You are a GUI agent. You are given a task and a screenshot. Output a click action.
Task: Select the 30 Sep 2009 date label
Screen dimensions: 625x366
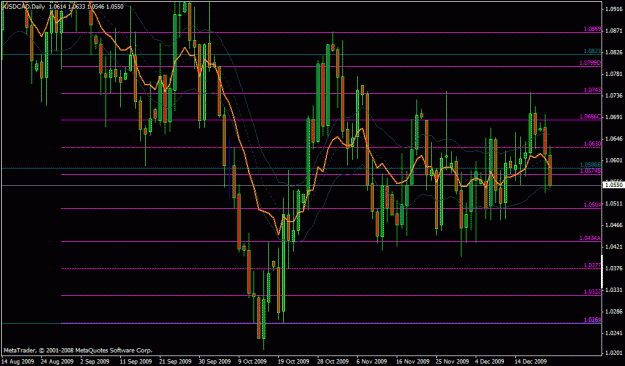(214, 361)
